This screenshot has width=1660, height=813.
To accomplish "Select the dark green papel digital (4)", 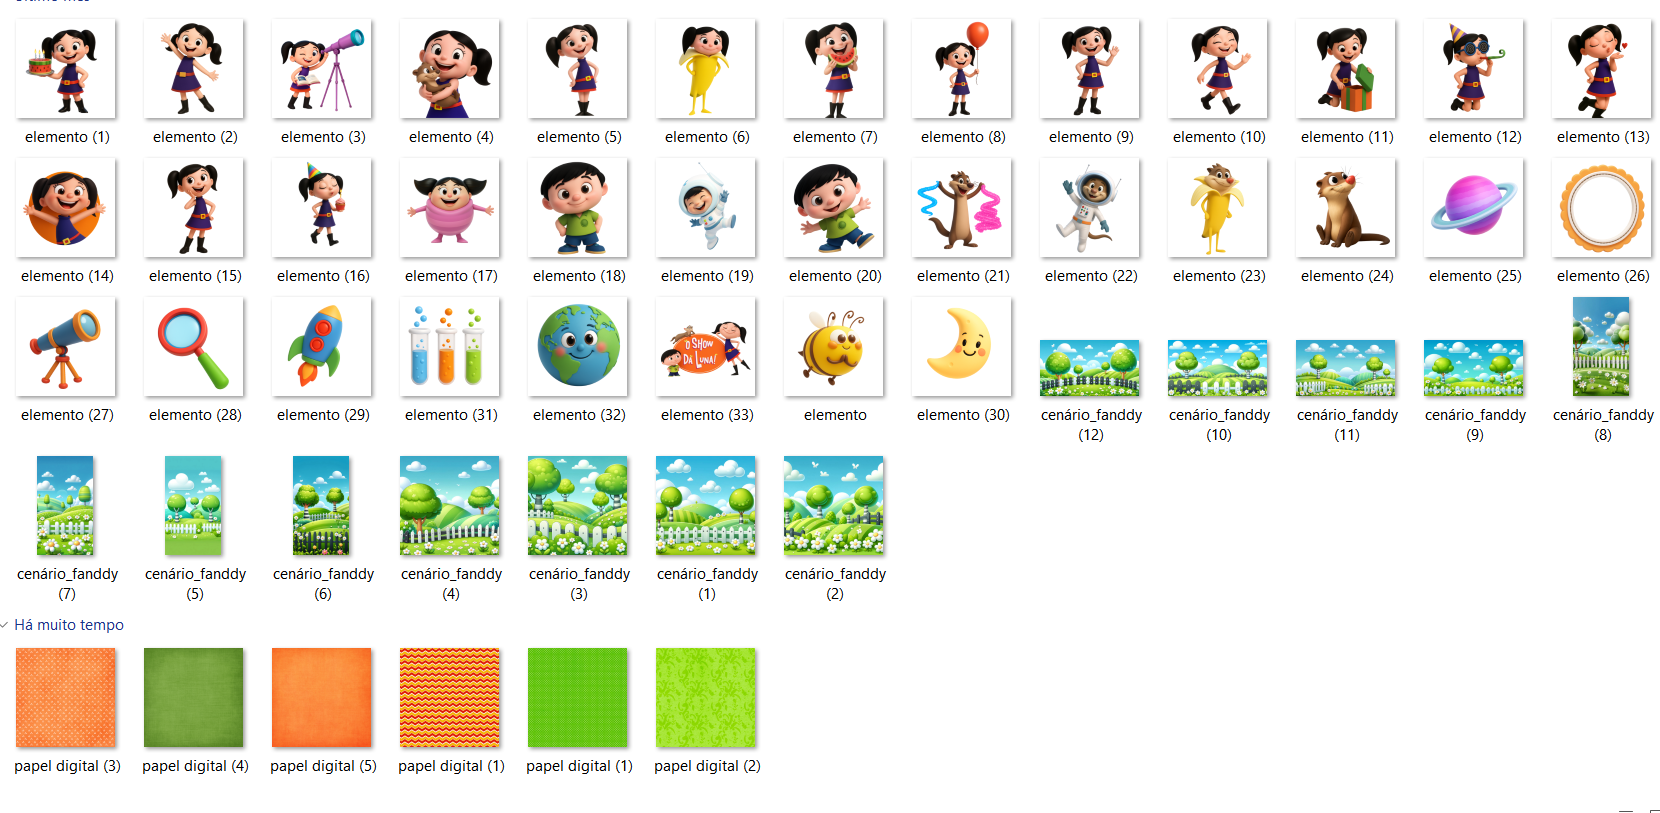I will [x=194, y=697].
